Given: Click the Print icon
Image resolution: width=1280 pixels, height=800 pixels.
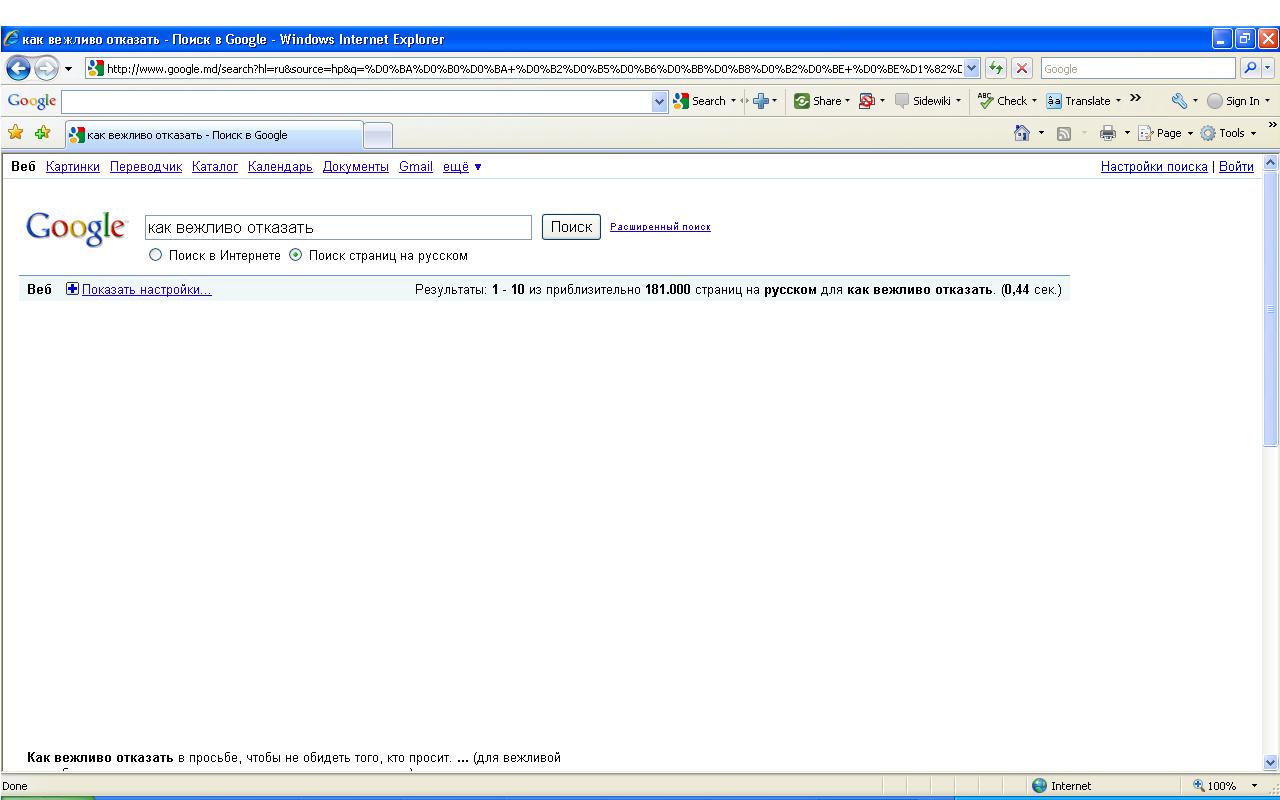Looking at the screenshot, I should (1107, 133).
